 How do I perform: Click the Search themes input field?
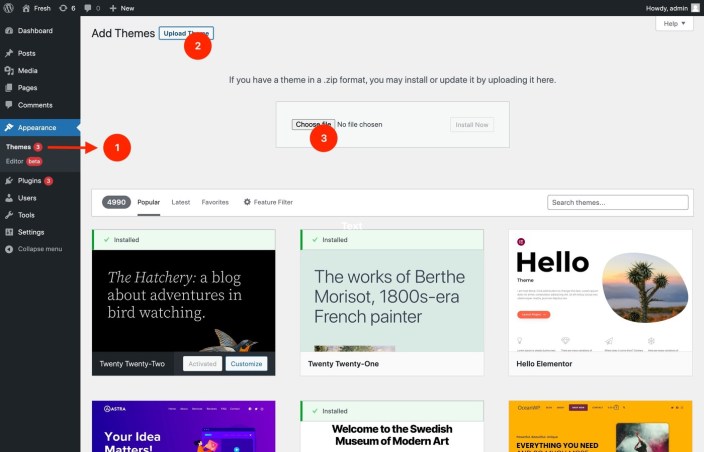pos(618,202)
